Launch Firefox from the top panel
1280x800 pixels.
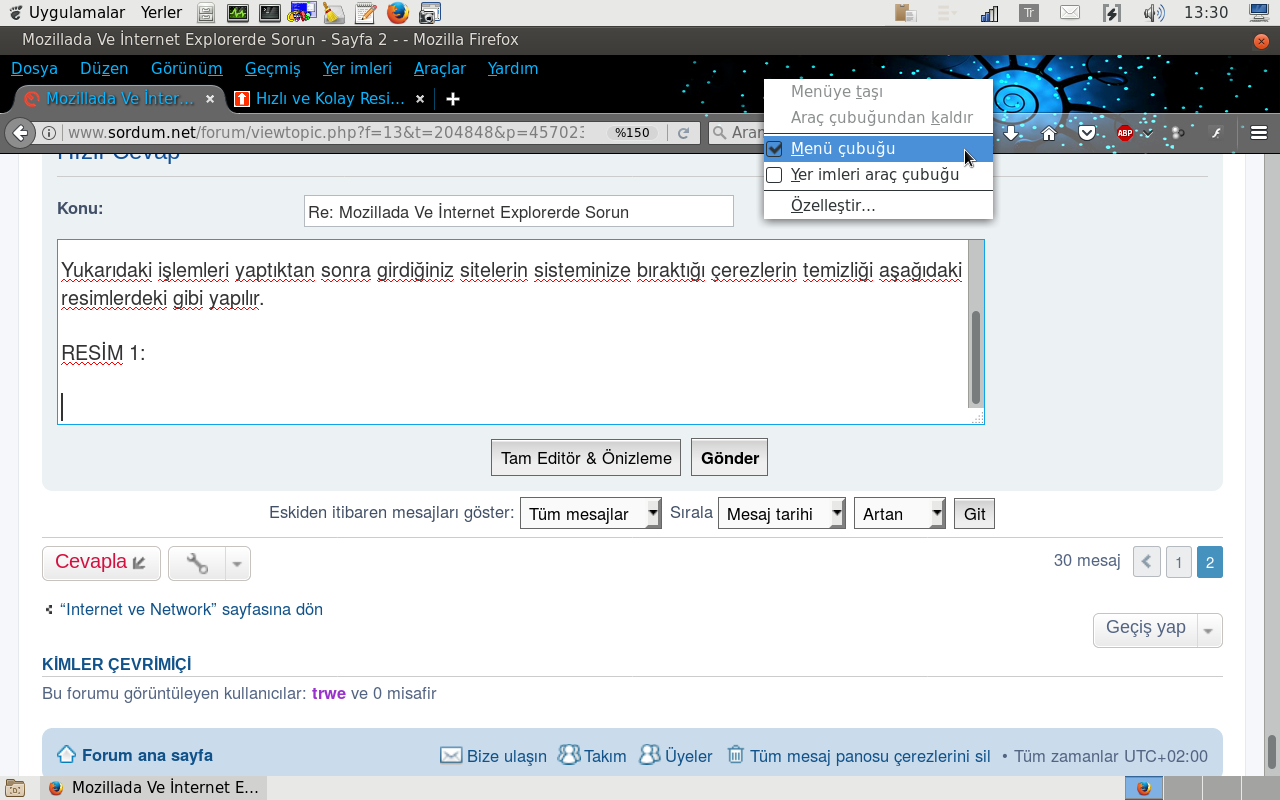(398, 13)
